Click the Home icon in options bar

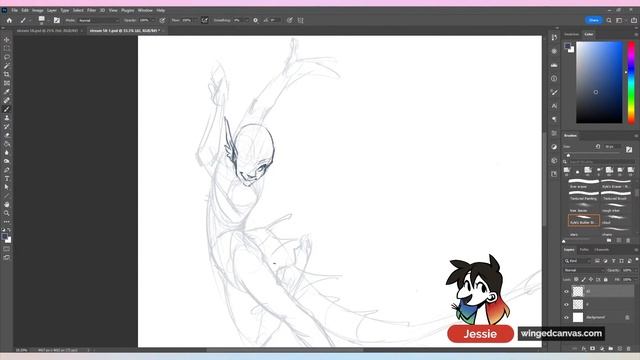pyautogui.click(x=9, y=20)
